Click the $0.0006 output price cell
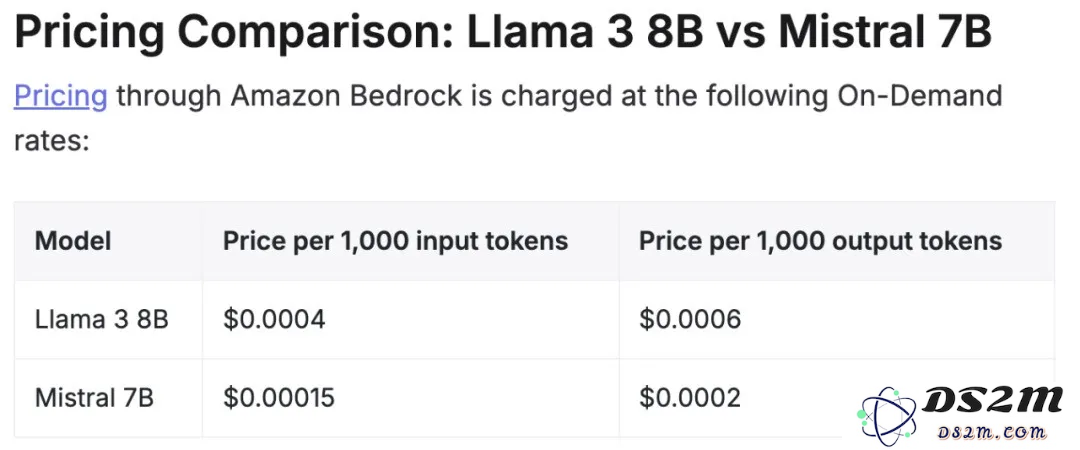This screenshot has height=450, width=1080. click(x=690, y=319)
